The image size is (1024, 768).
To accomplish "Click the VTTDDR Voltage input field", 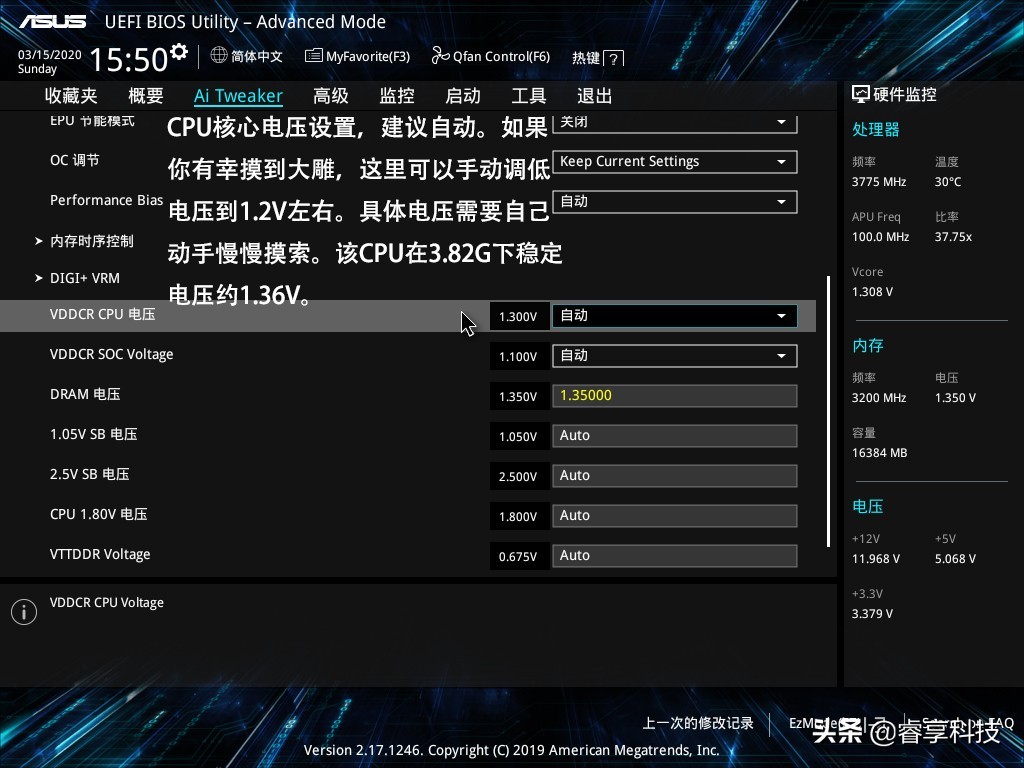I will [x=674, y=556].
